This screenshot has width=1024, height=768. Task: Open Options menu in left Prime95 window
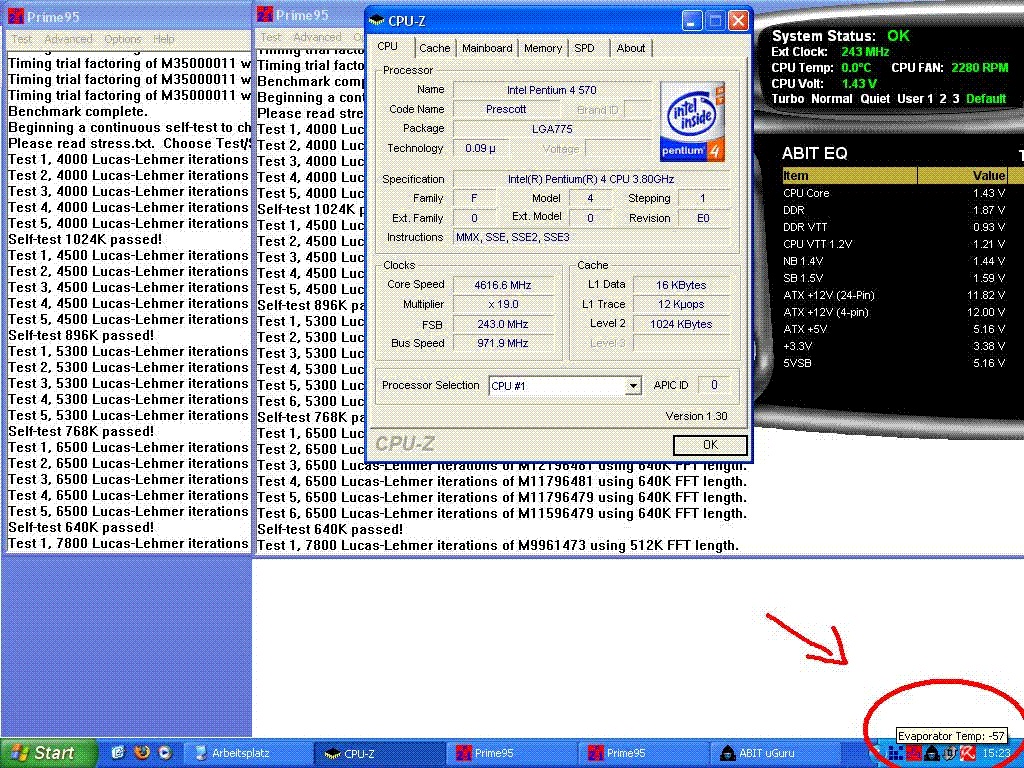coord(123,39)
